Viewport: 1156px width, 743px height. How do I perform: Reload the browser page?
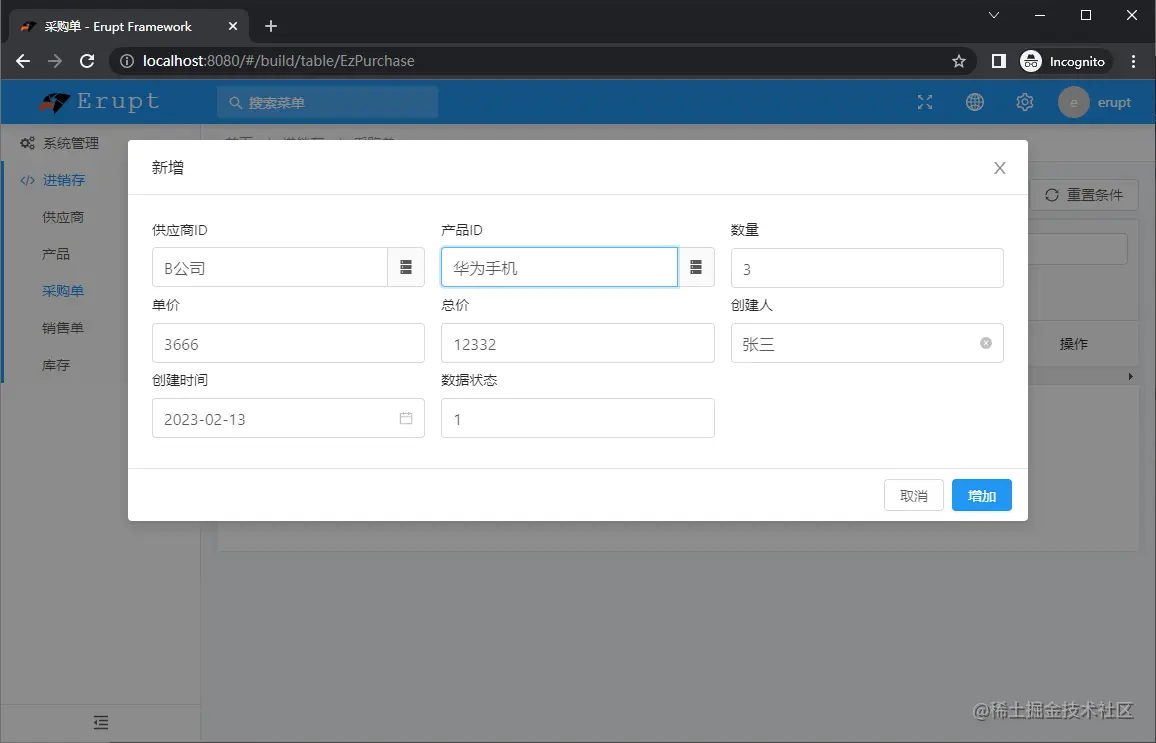[87, 61]
